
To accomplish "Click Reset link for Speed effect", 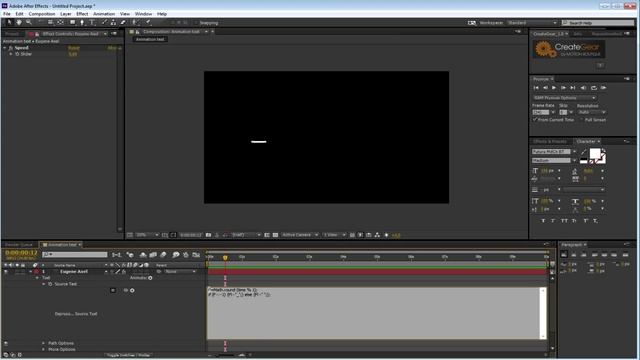I will click(x=74, y=48).
